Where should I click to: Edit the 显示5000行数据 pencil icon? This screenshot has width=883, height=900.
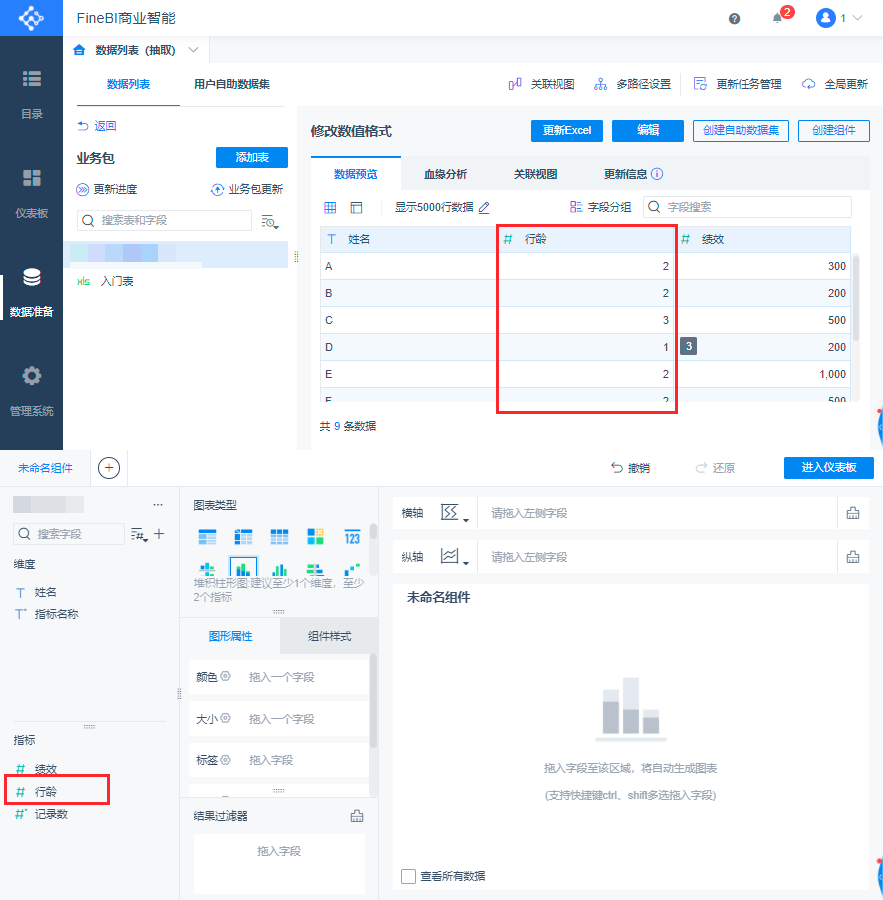(484, 208)
